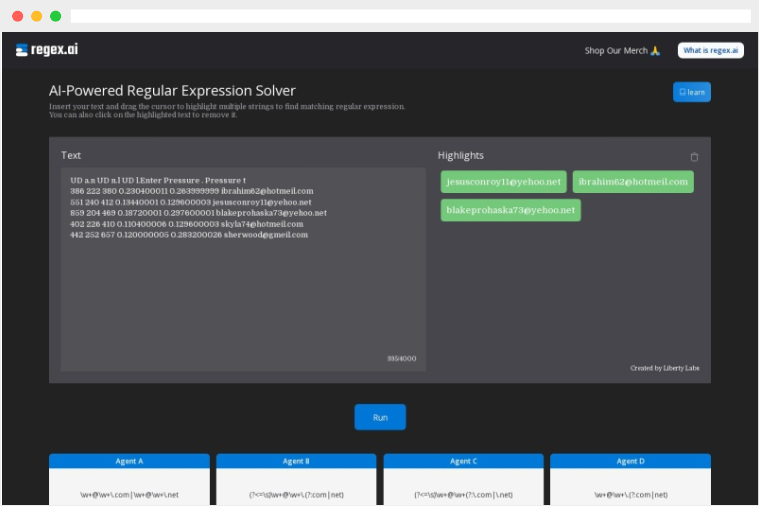Click sherwood@gmeil.com in the text

[x=265, y=235]
